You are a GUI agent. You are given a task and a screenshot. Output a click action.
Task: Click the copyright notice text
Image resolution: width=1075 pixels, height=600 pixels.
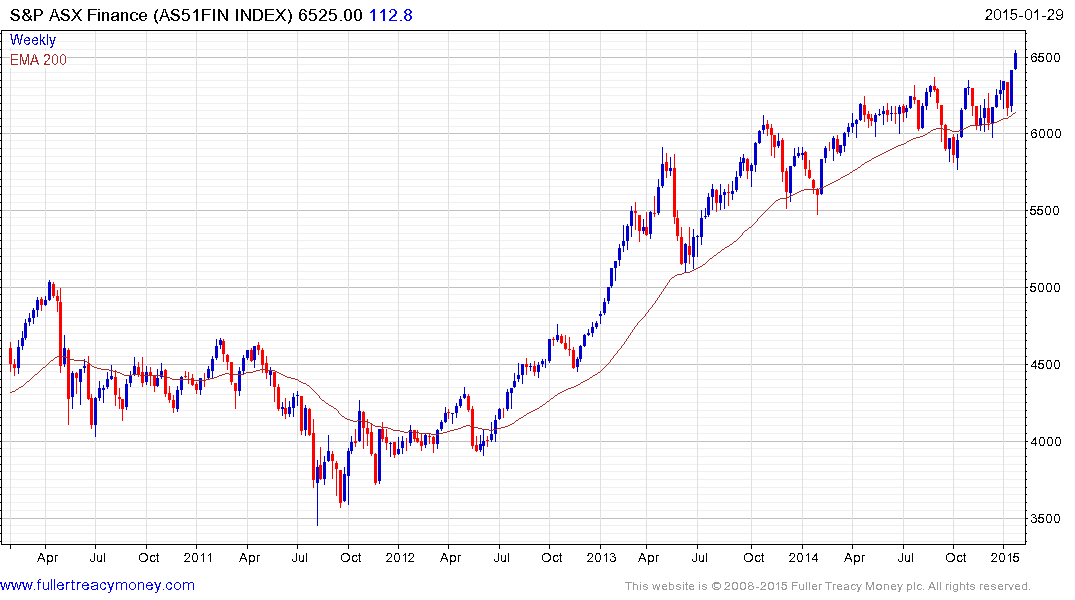(x=828, y=586)
